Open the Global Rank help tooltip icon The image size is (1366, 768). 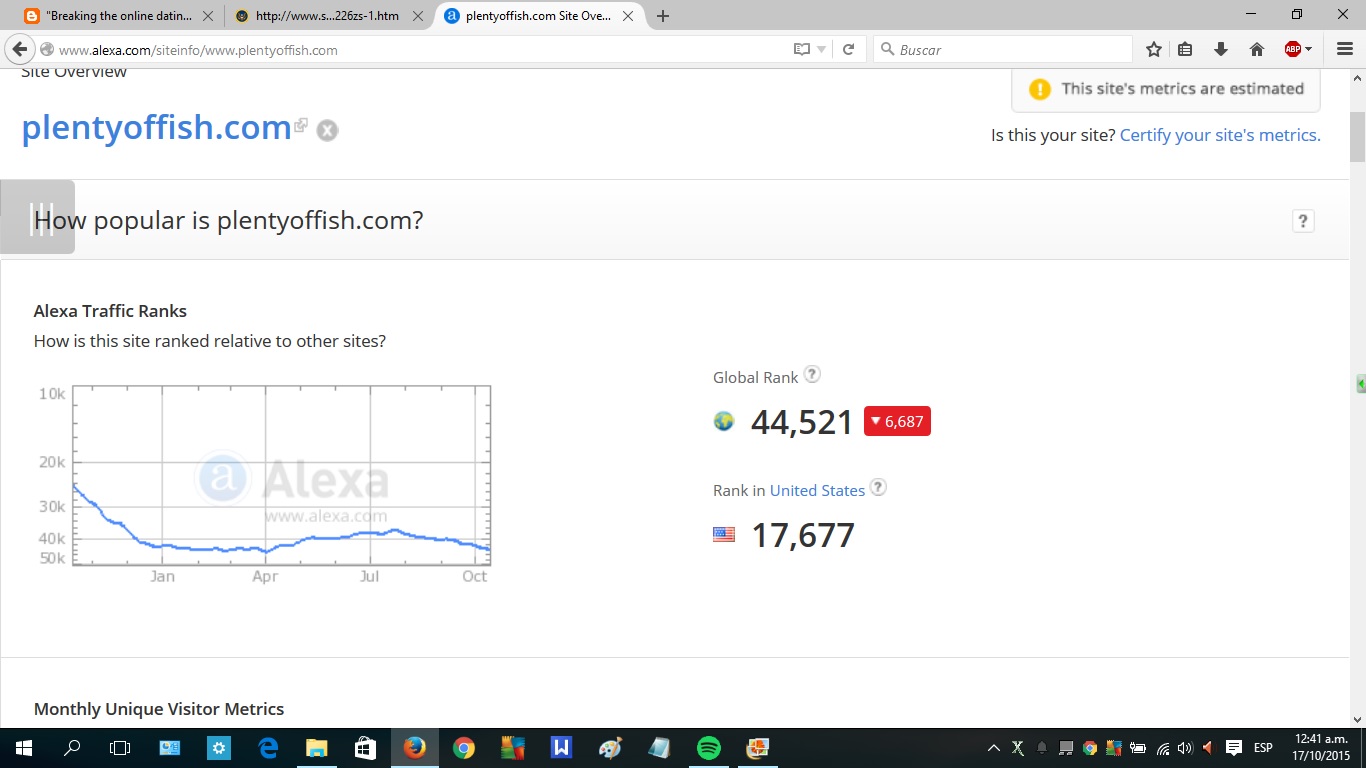pos(813,374)
